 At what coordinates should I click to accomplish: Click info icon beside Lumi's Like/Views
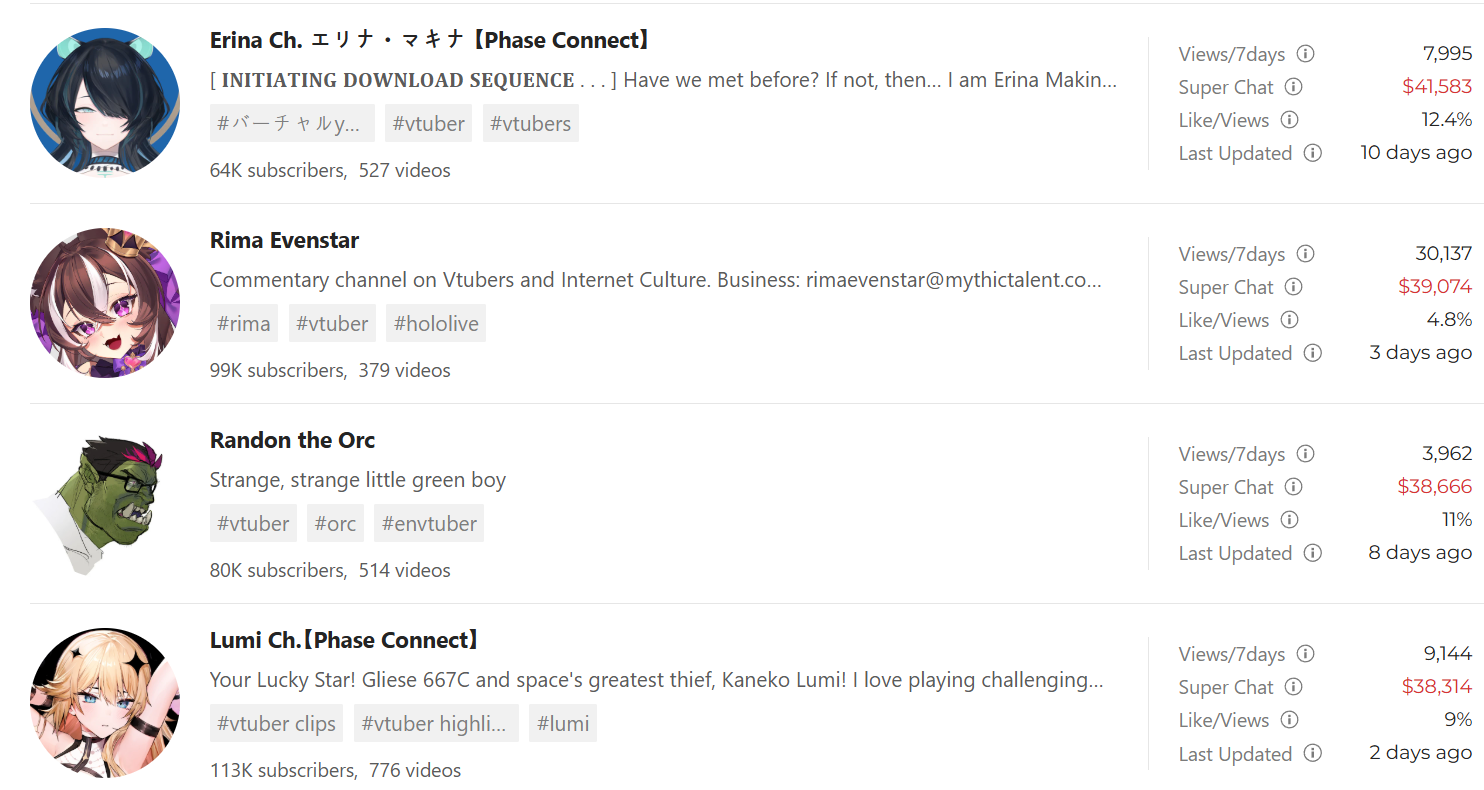point(1290,720)
